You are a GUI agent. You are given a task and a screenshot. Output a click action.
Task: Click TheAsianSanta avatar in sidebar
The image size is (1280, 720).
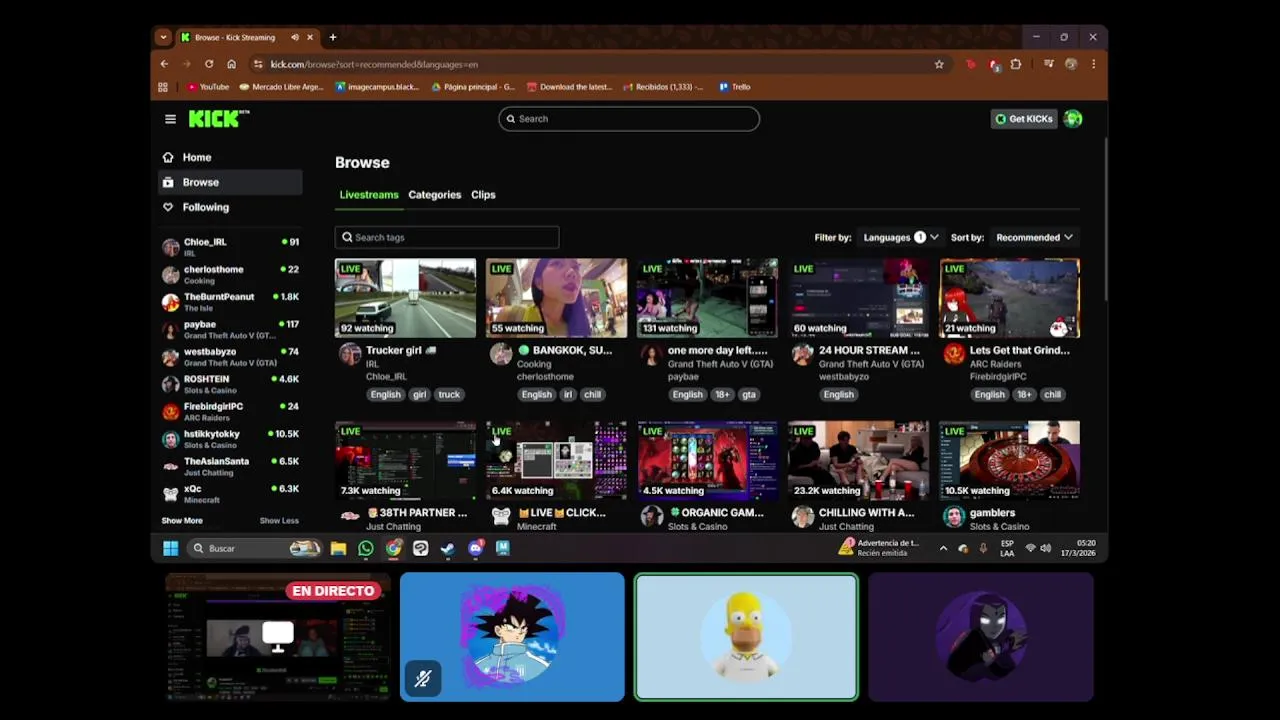click(x=171, y=466)
